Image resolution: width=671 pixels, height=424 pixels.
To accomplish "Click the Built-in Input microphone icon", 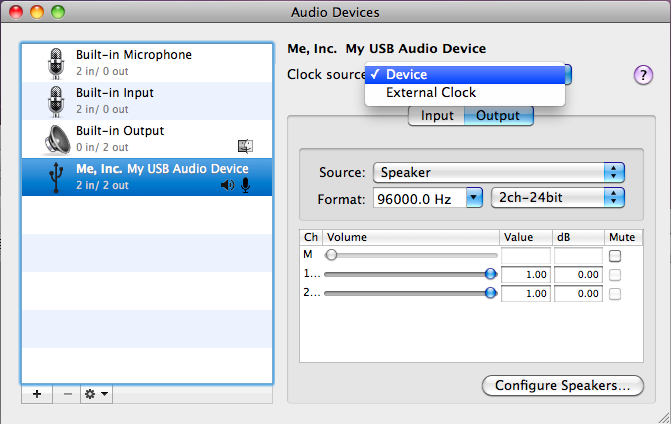I will point(54,101).
